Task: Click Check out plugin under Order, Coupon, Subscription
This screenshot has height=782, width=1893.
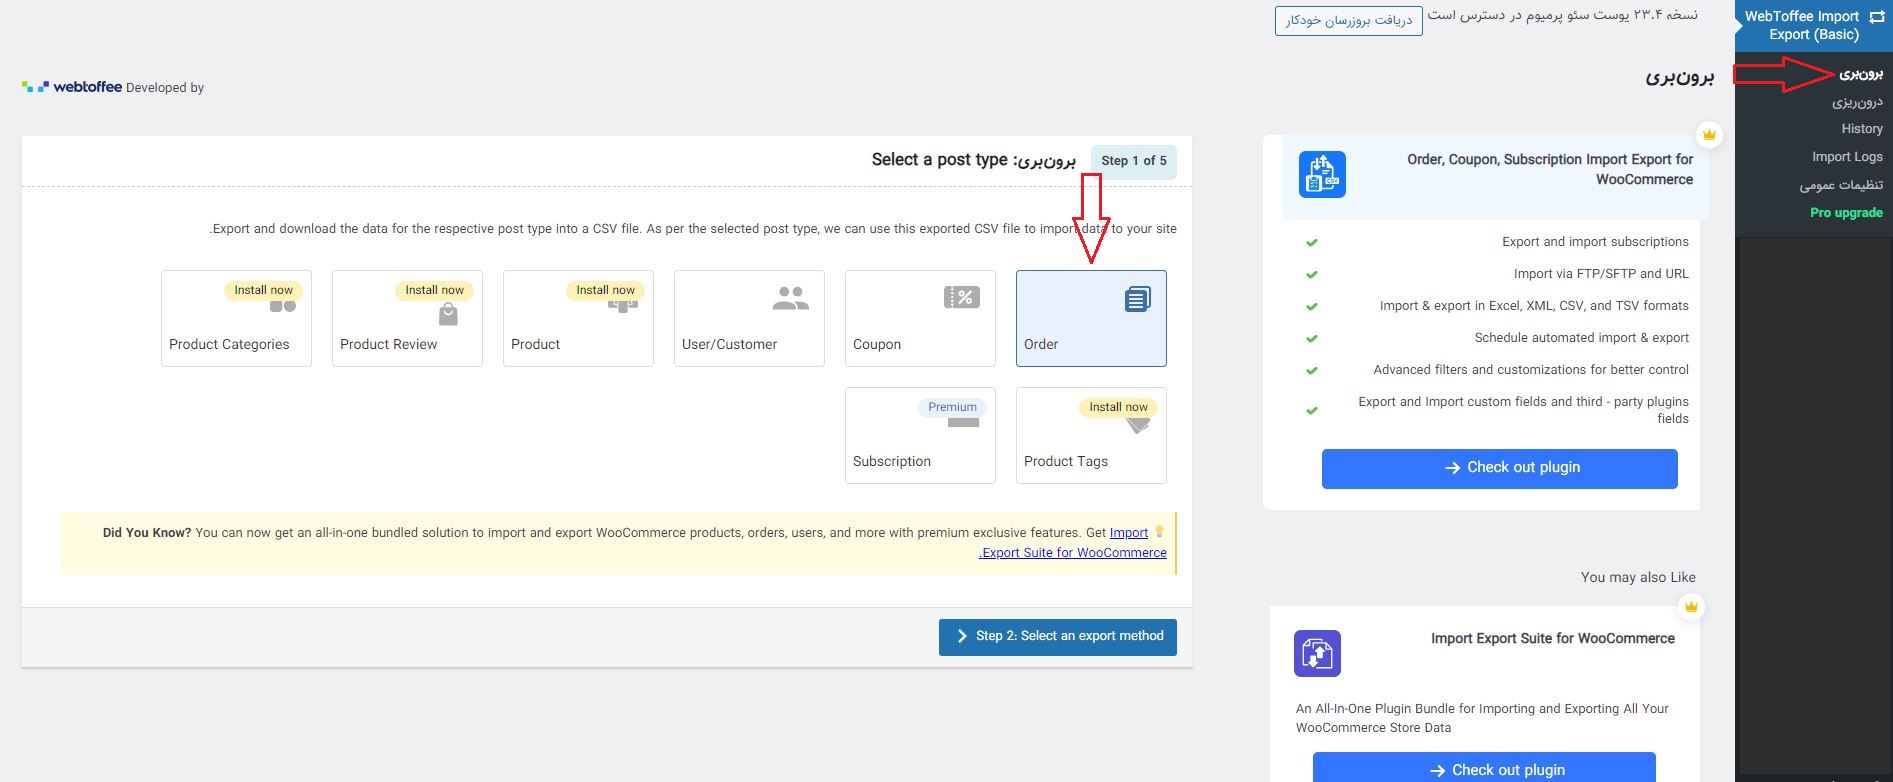Action: tap(1500, 468)
